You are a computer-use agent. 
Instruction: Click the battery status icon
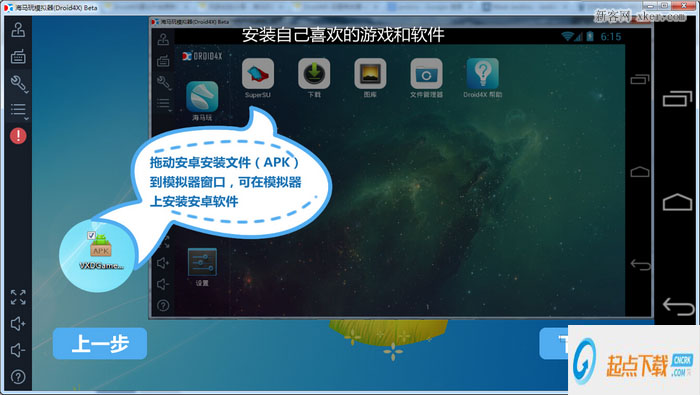[590, 36]
